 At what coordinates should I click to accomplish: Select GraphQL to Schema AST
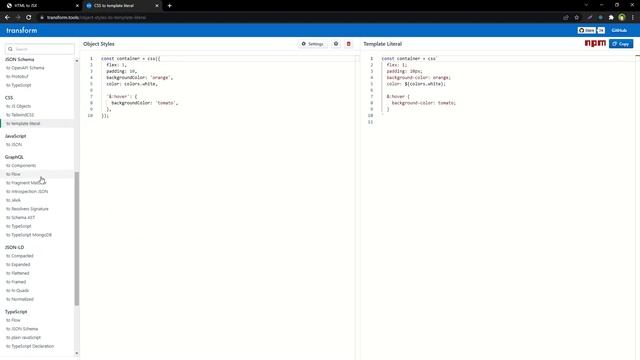(20, 218)
